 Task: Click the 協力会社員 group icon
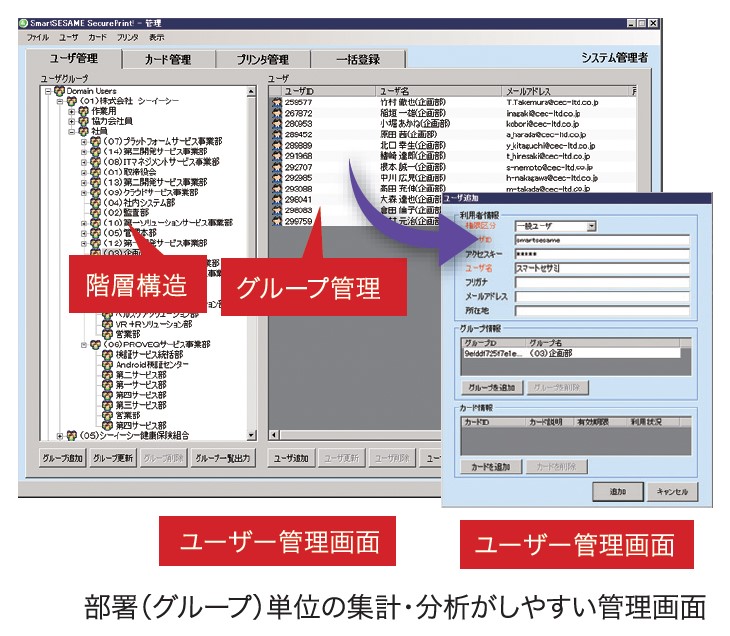tap(84, 122)
